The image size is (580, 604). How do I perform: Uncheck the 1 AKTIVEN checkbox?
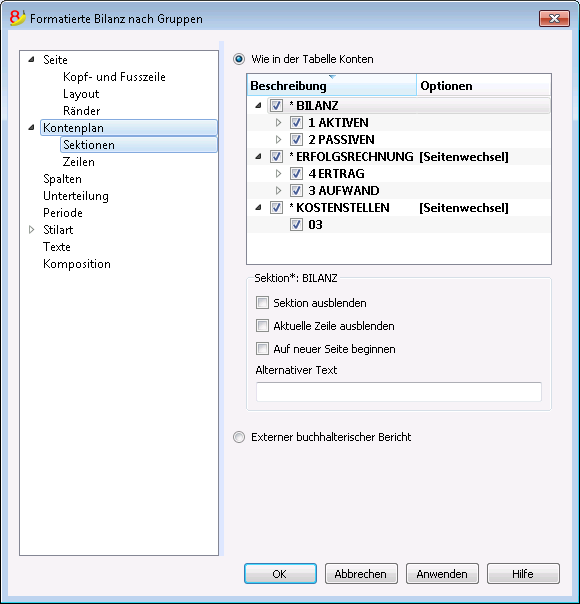[x=296, y=122]
